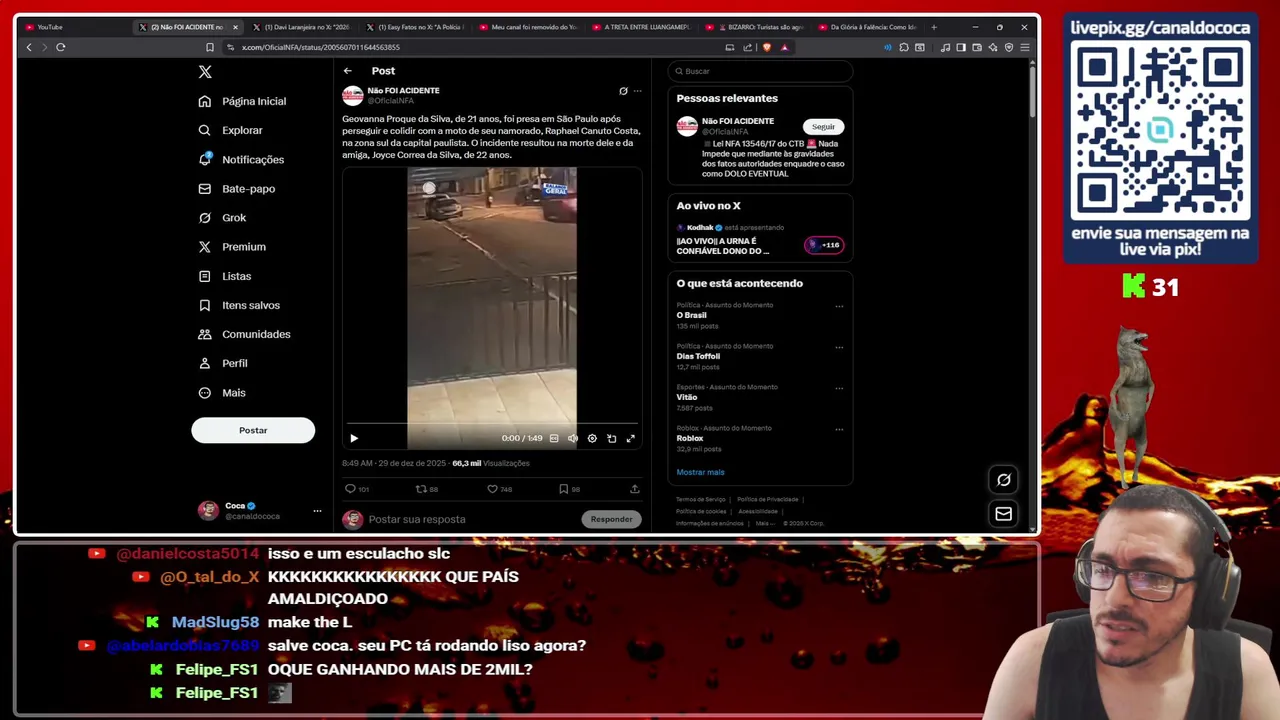Open Brave wallet icon
The image size is (1280, 720).
(x=977, y=47)
